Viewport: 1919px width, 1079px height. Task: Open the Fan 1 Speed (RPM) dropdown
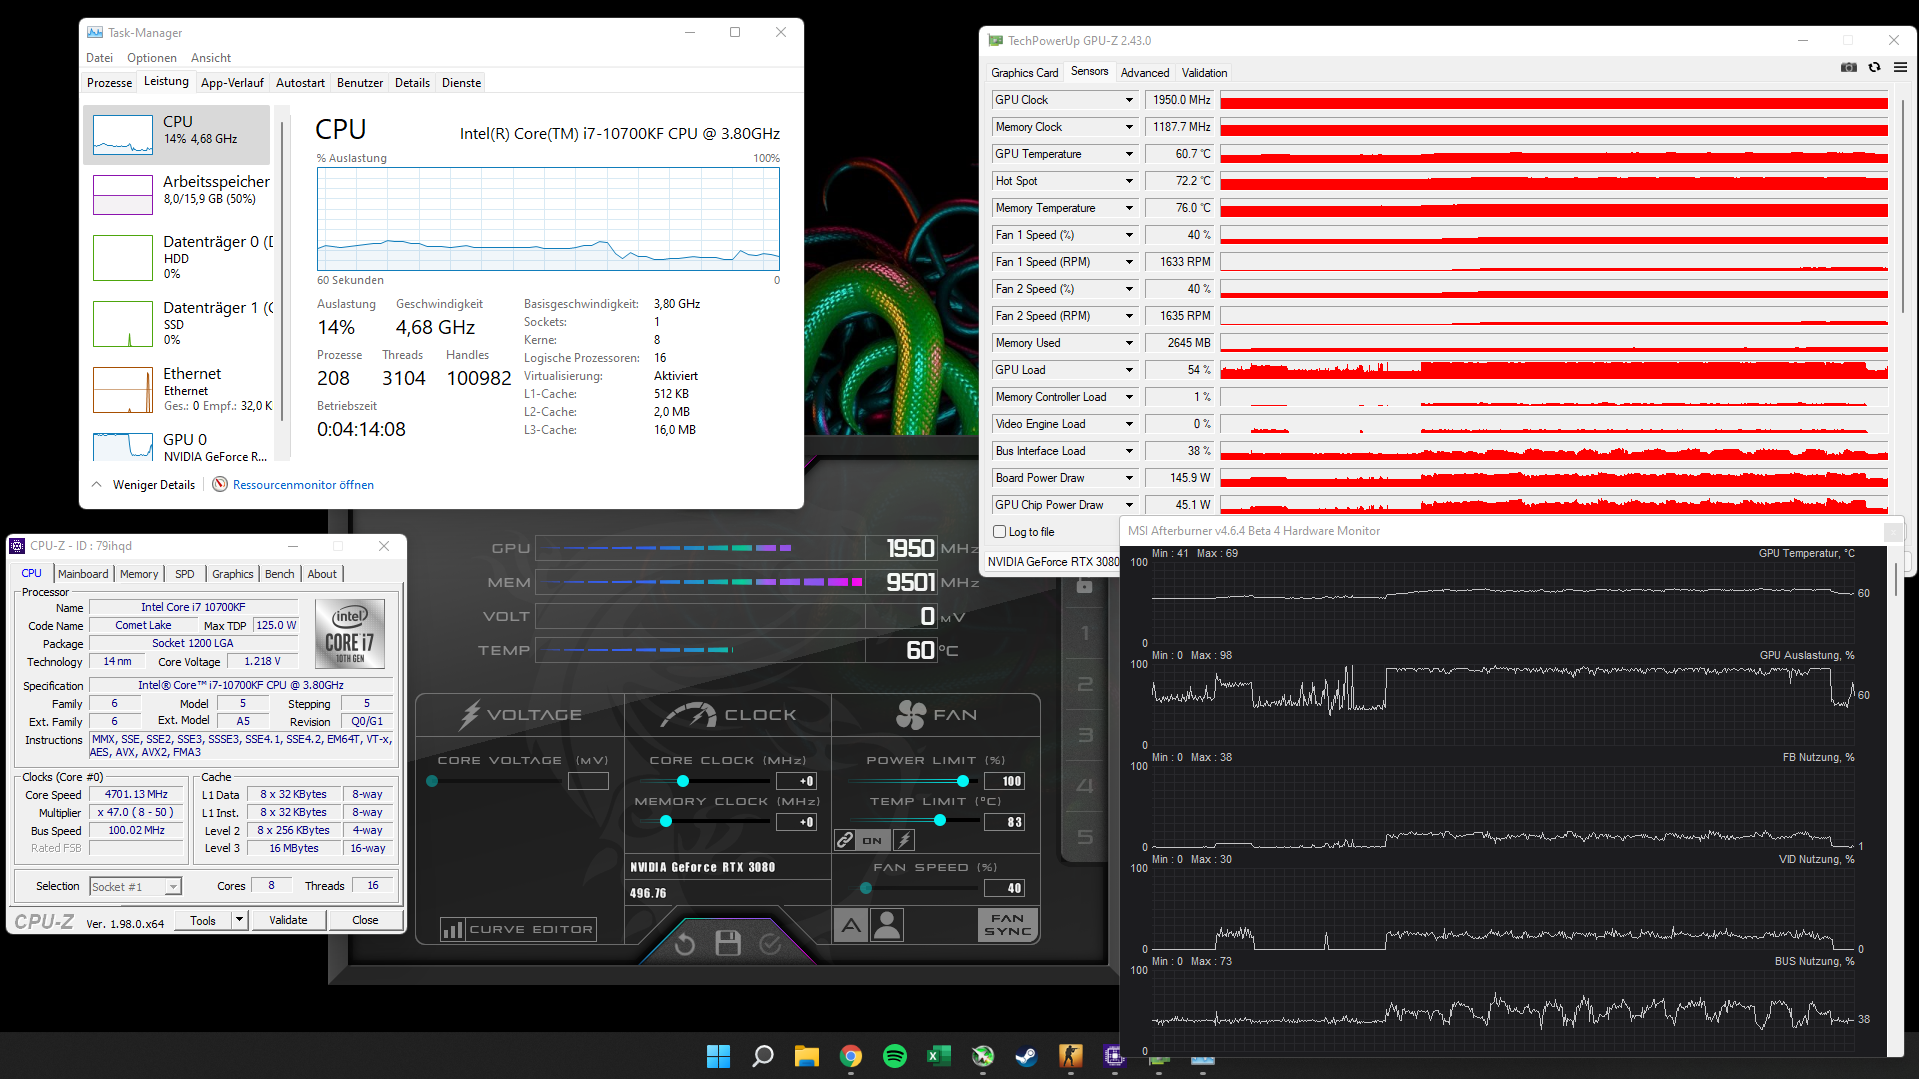(1130, 262)
